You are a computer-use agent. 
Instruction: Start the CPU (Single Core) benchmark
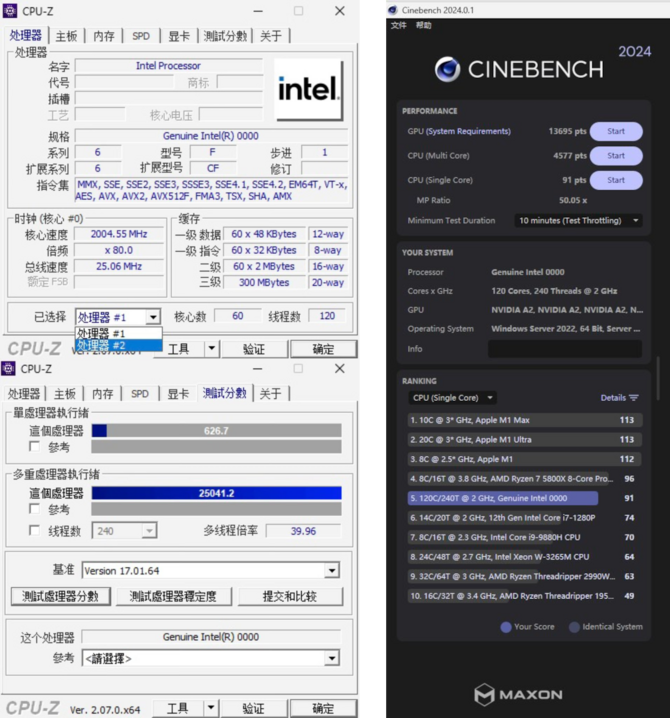pyautogui.click(x=616, y=180)
